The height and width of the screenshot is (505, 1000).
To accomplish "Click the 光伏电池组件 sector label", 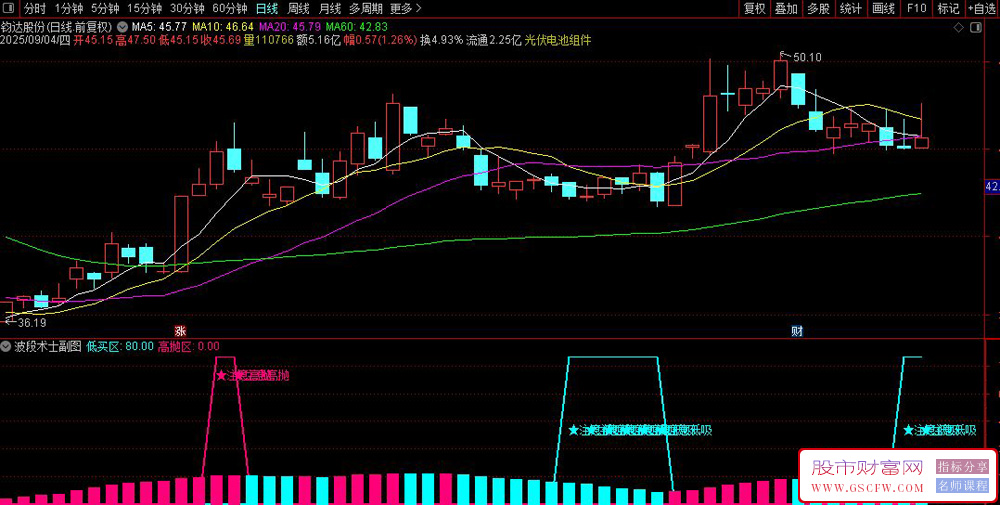I will click(557, 40).
